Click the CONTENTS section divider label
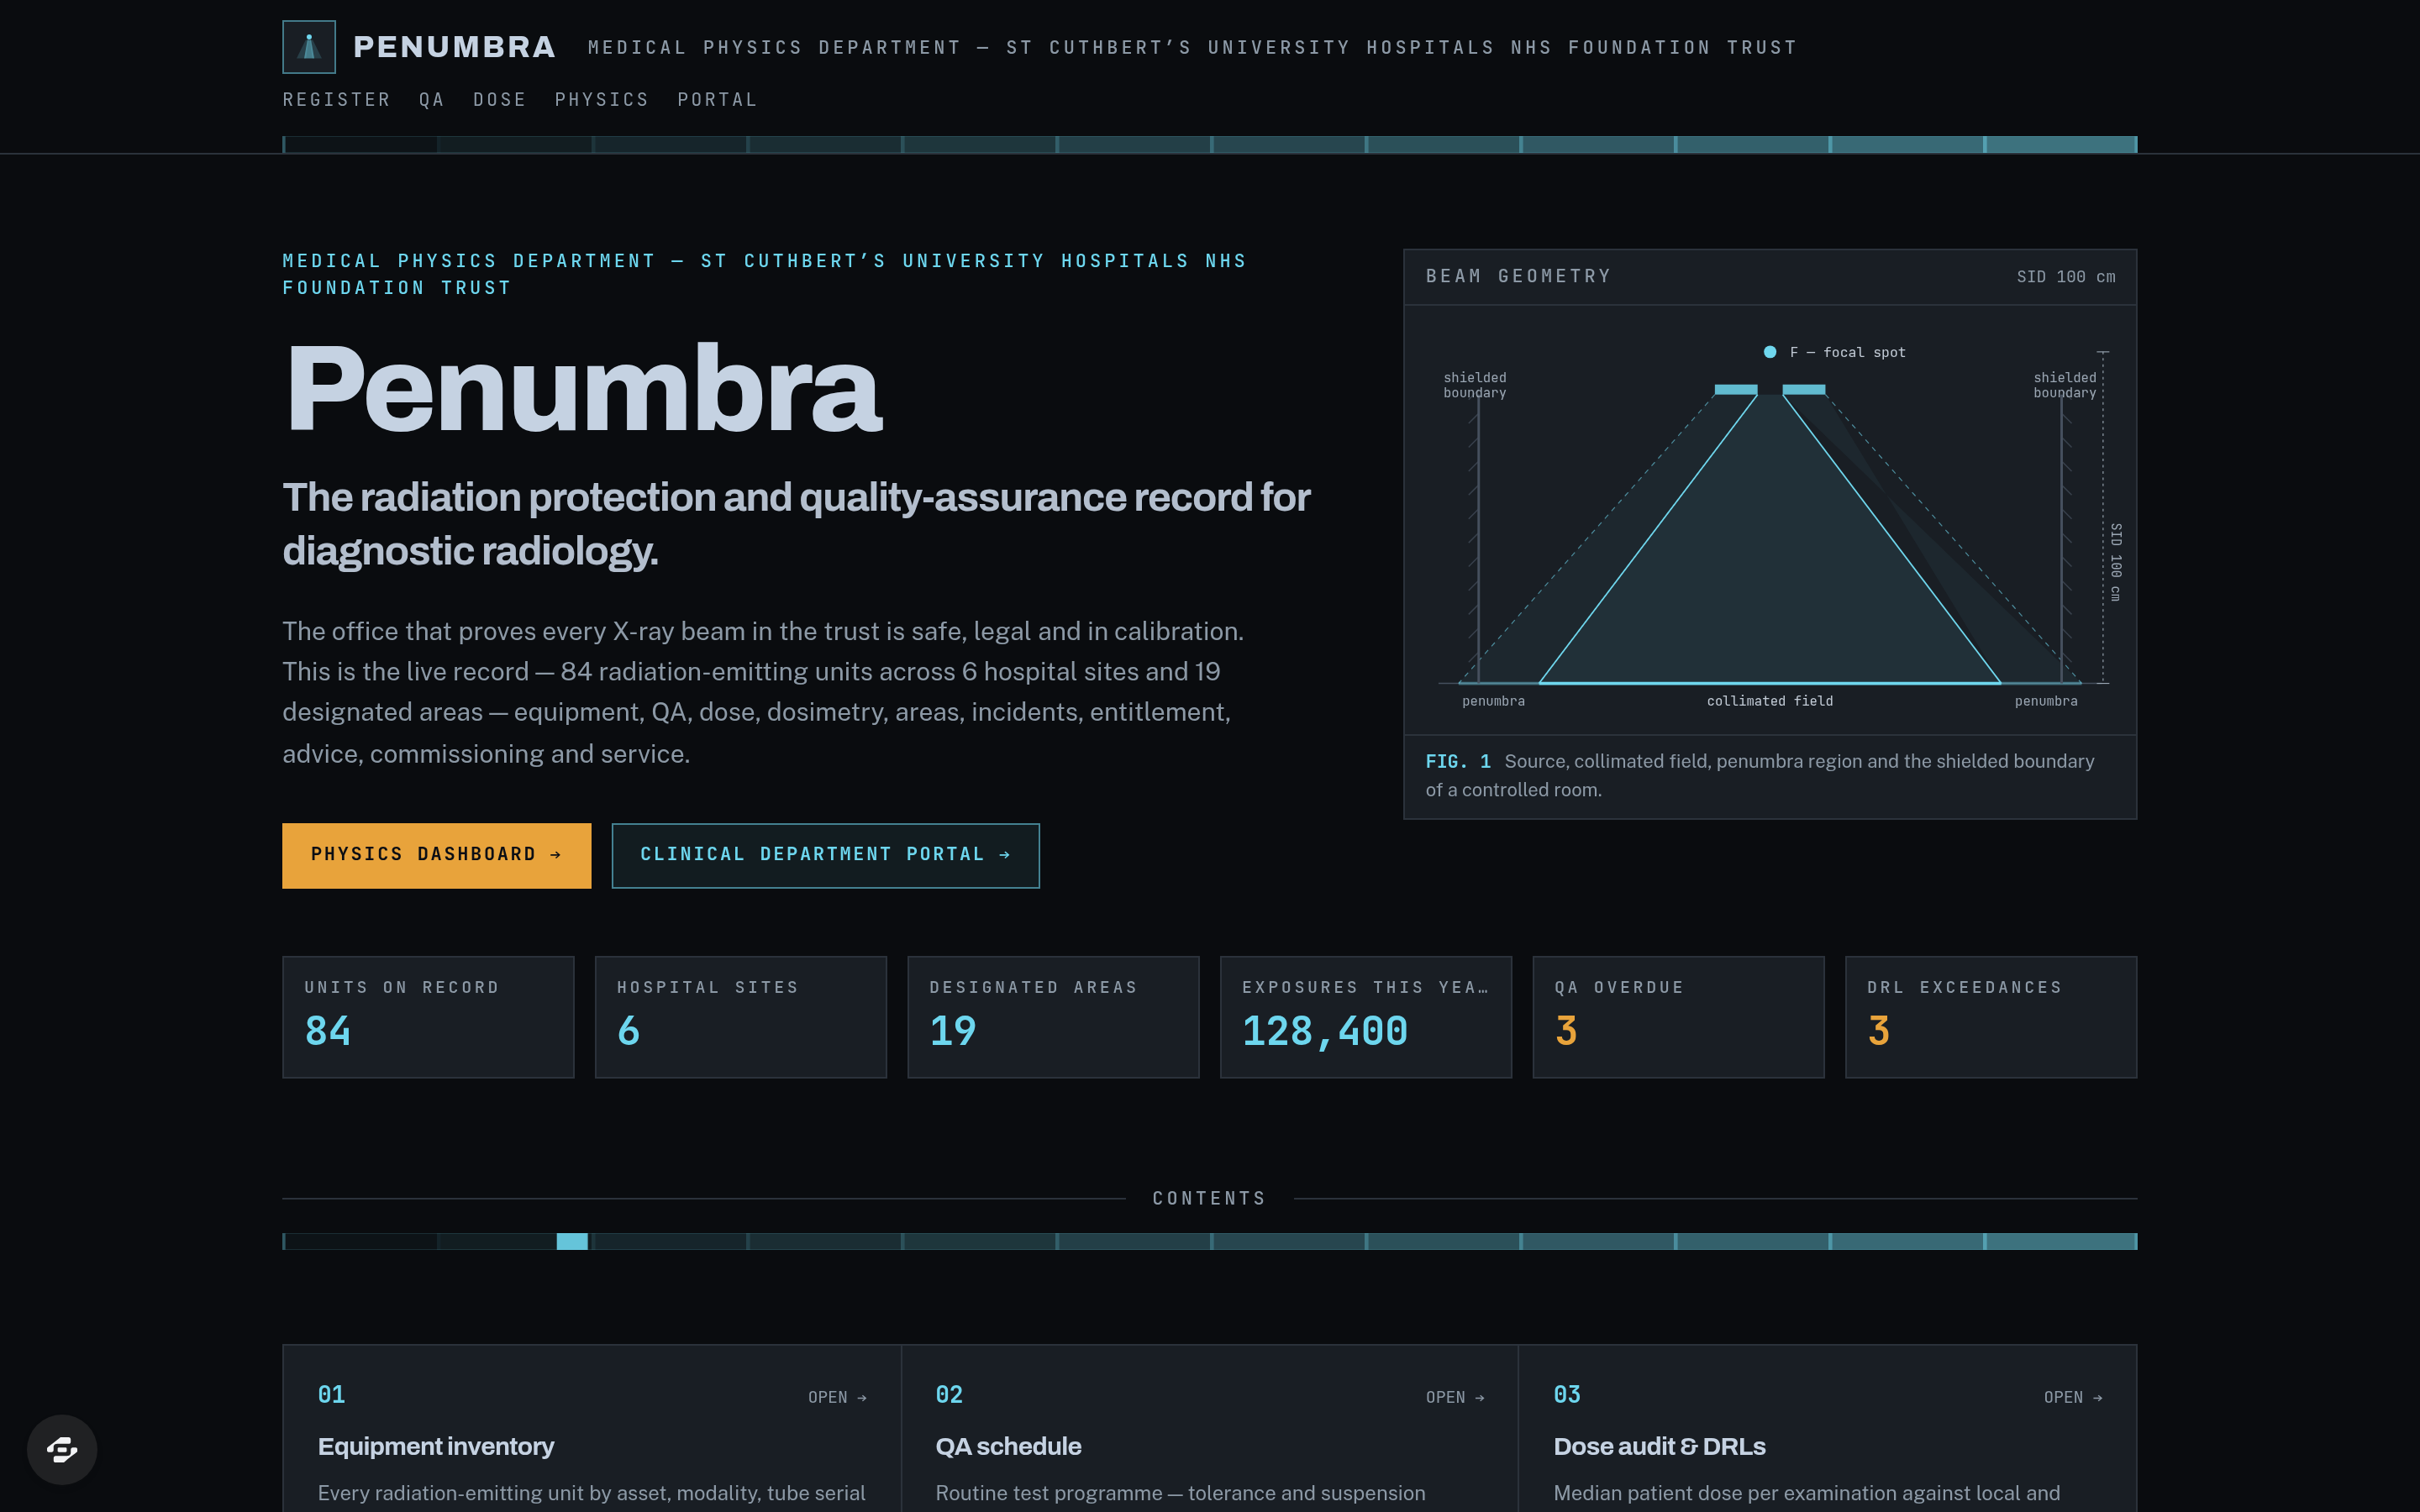Image resolution: width=2420 pixels, height=1512 pixels. pos(1209,1198)
